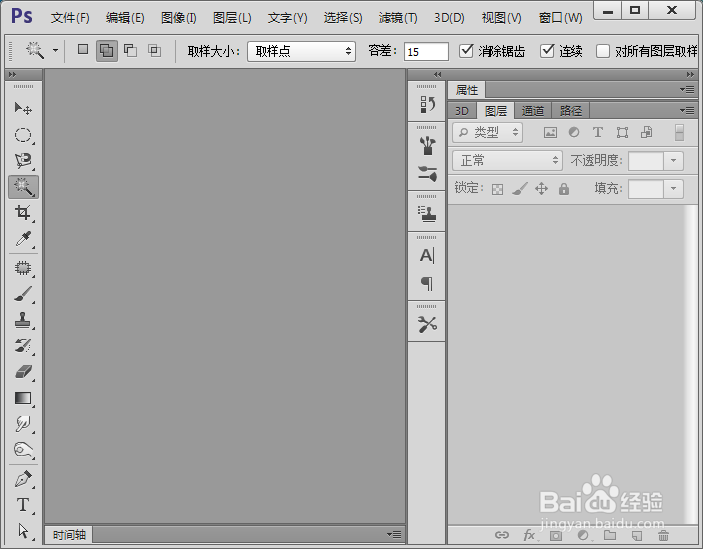Choose Intersect with Selection mode button
Image resolution: width=703 pixels, height=549 pixels.
155,50
